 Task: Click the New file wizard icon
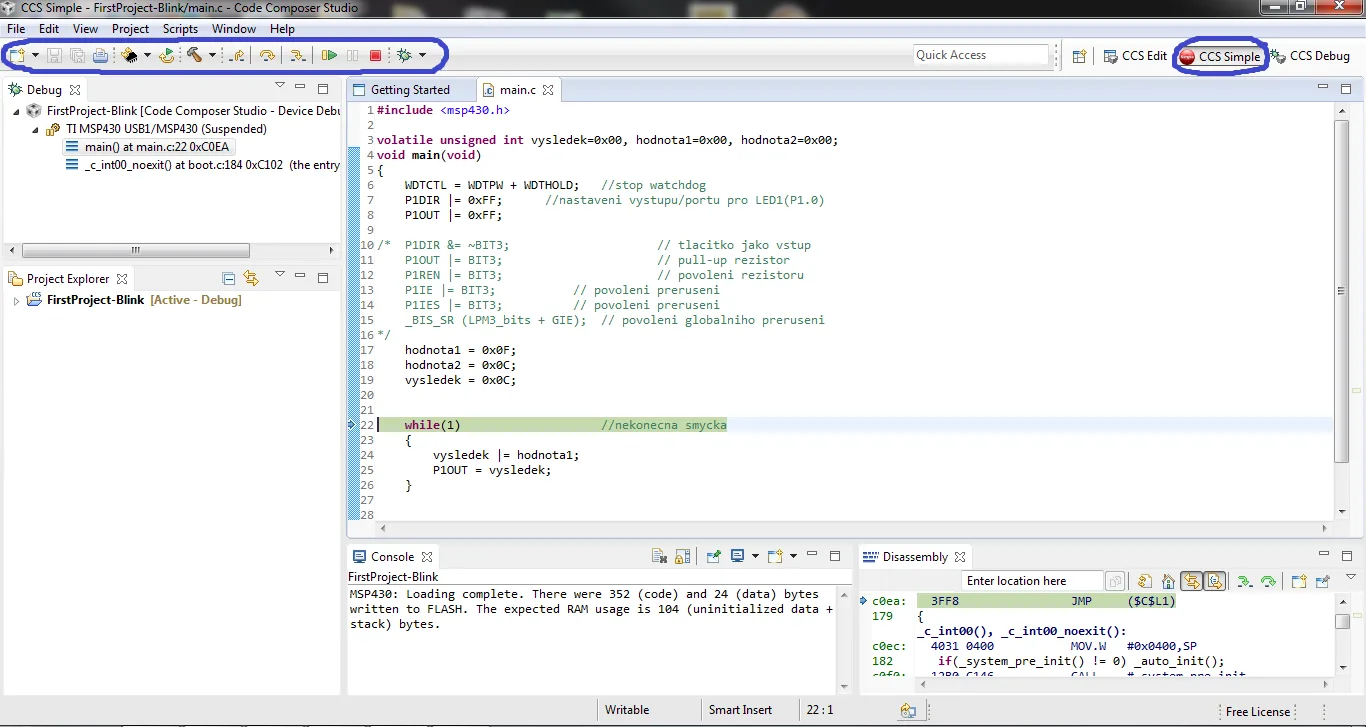tap(17, 55)
